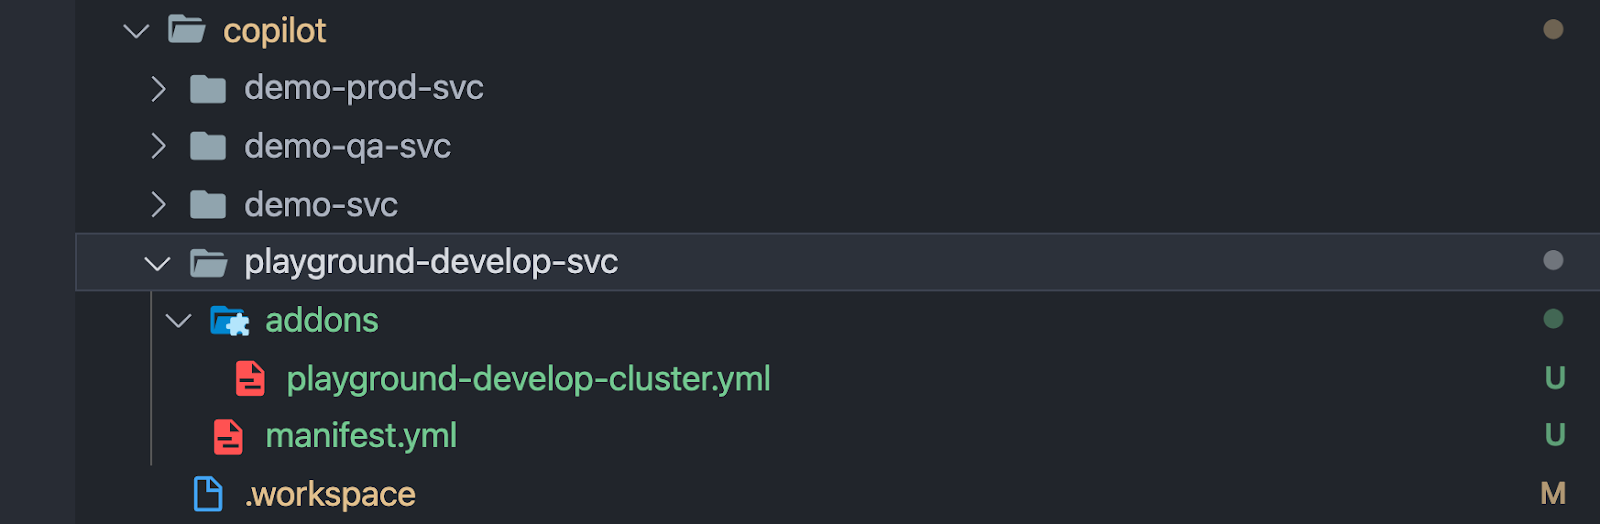Click the modified M badge beside .workspace
The image size is (1600, 524).
click(x=1553, y=493)
